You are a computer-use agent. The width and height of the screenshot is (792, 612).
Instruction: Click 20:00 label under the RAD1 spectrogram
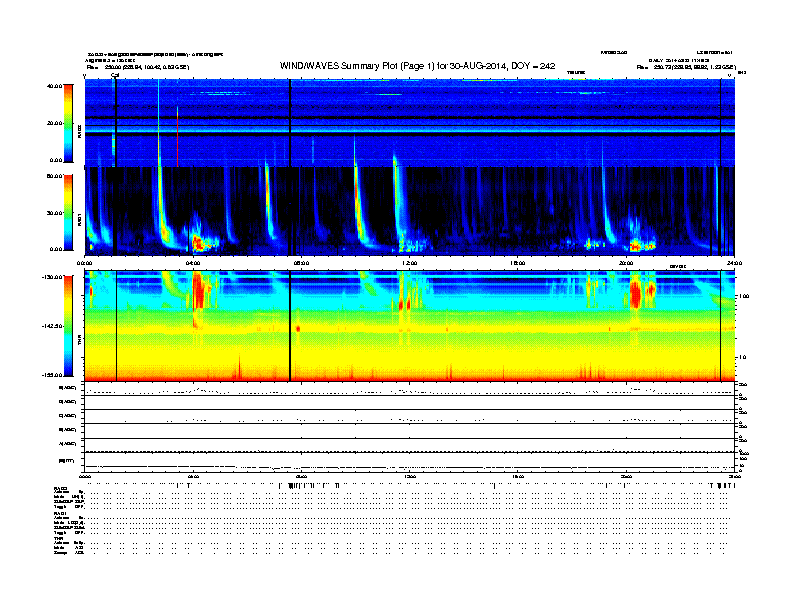pos(626,263)
